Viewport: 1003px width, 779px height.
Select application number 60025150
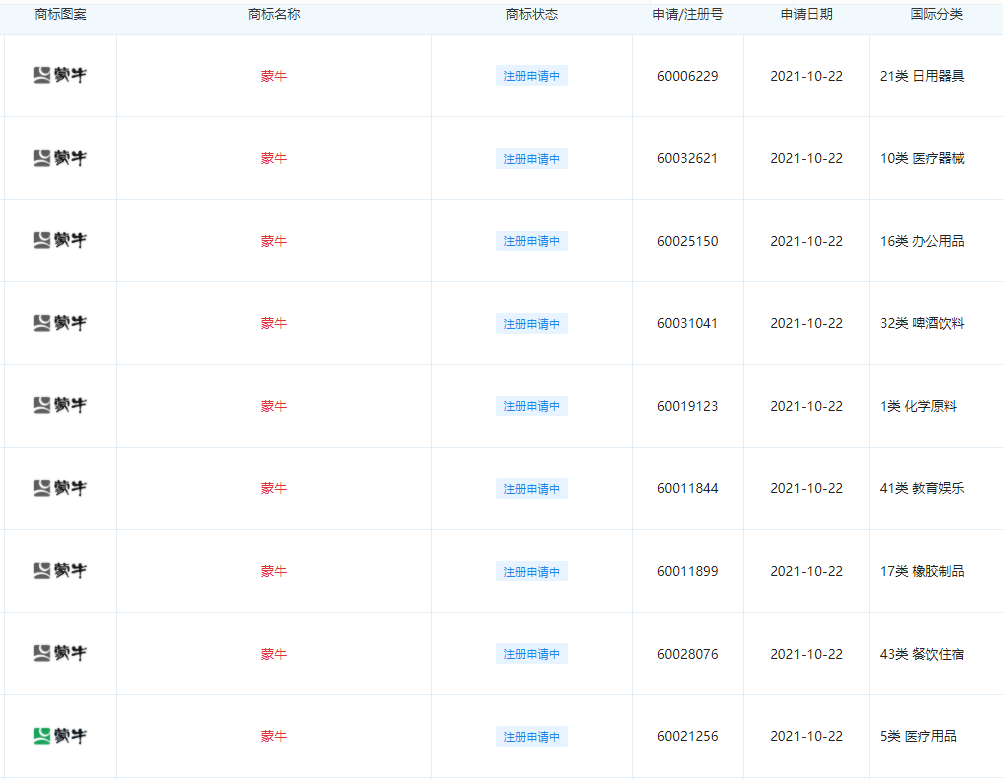[688, 241]
